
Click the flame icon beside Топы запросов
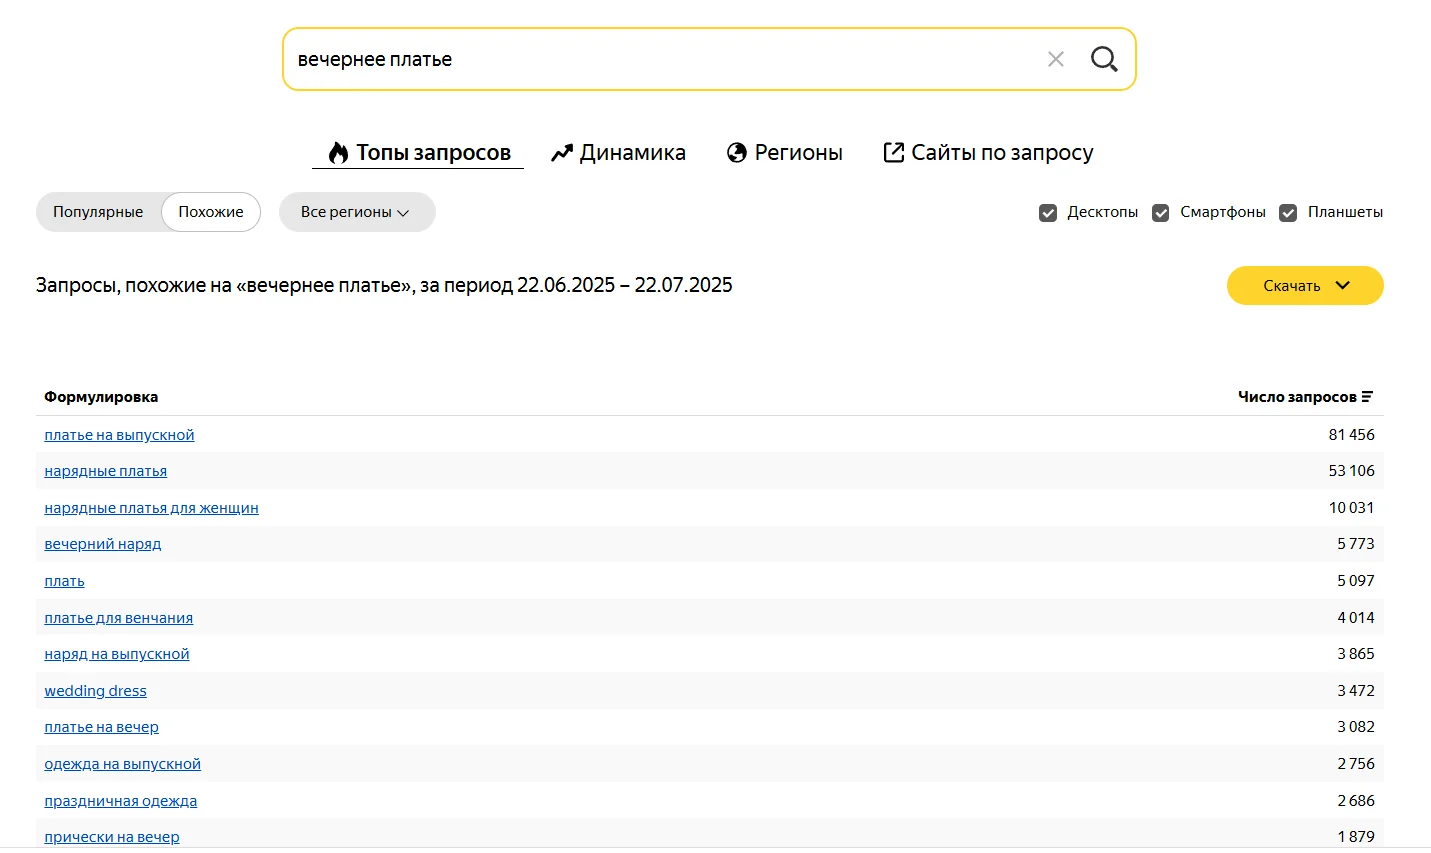pos(339,153)
